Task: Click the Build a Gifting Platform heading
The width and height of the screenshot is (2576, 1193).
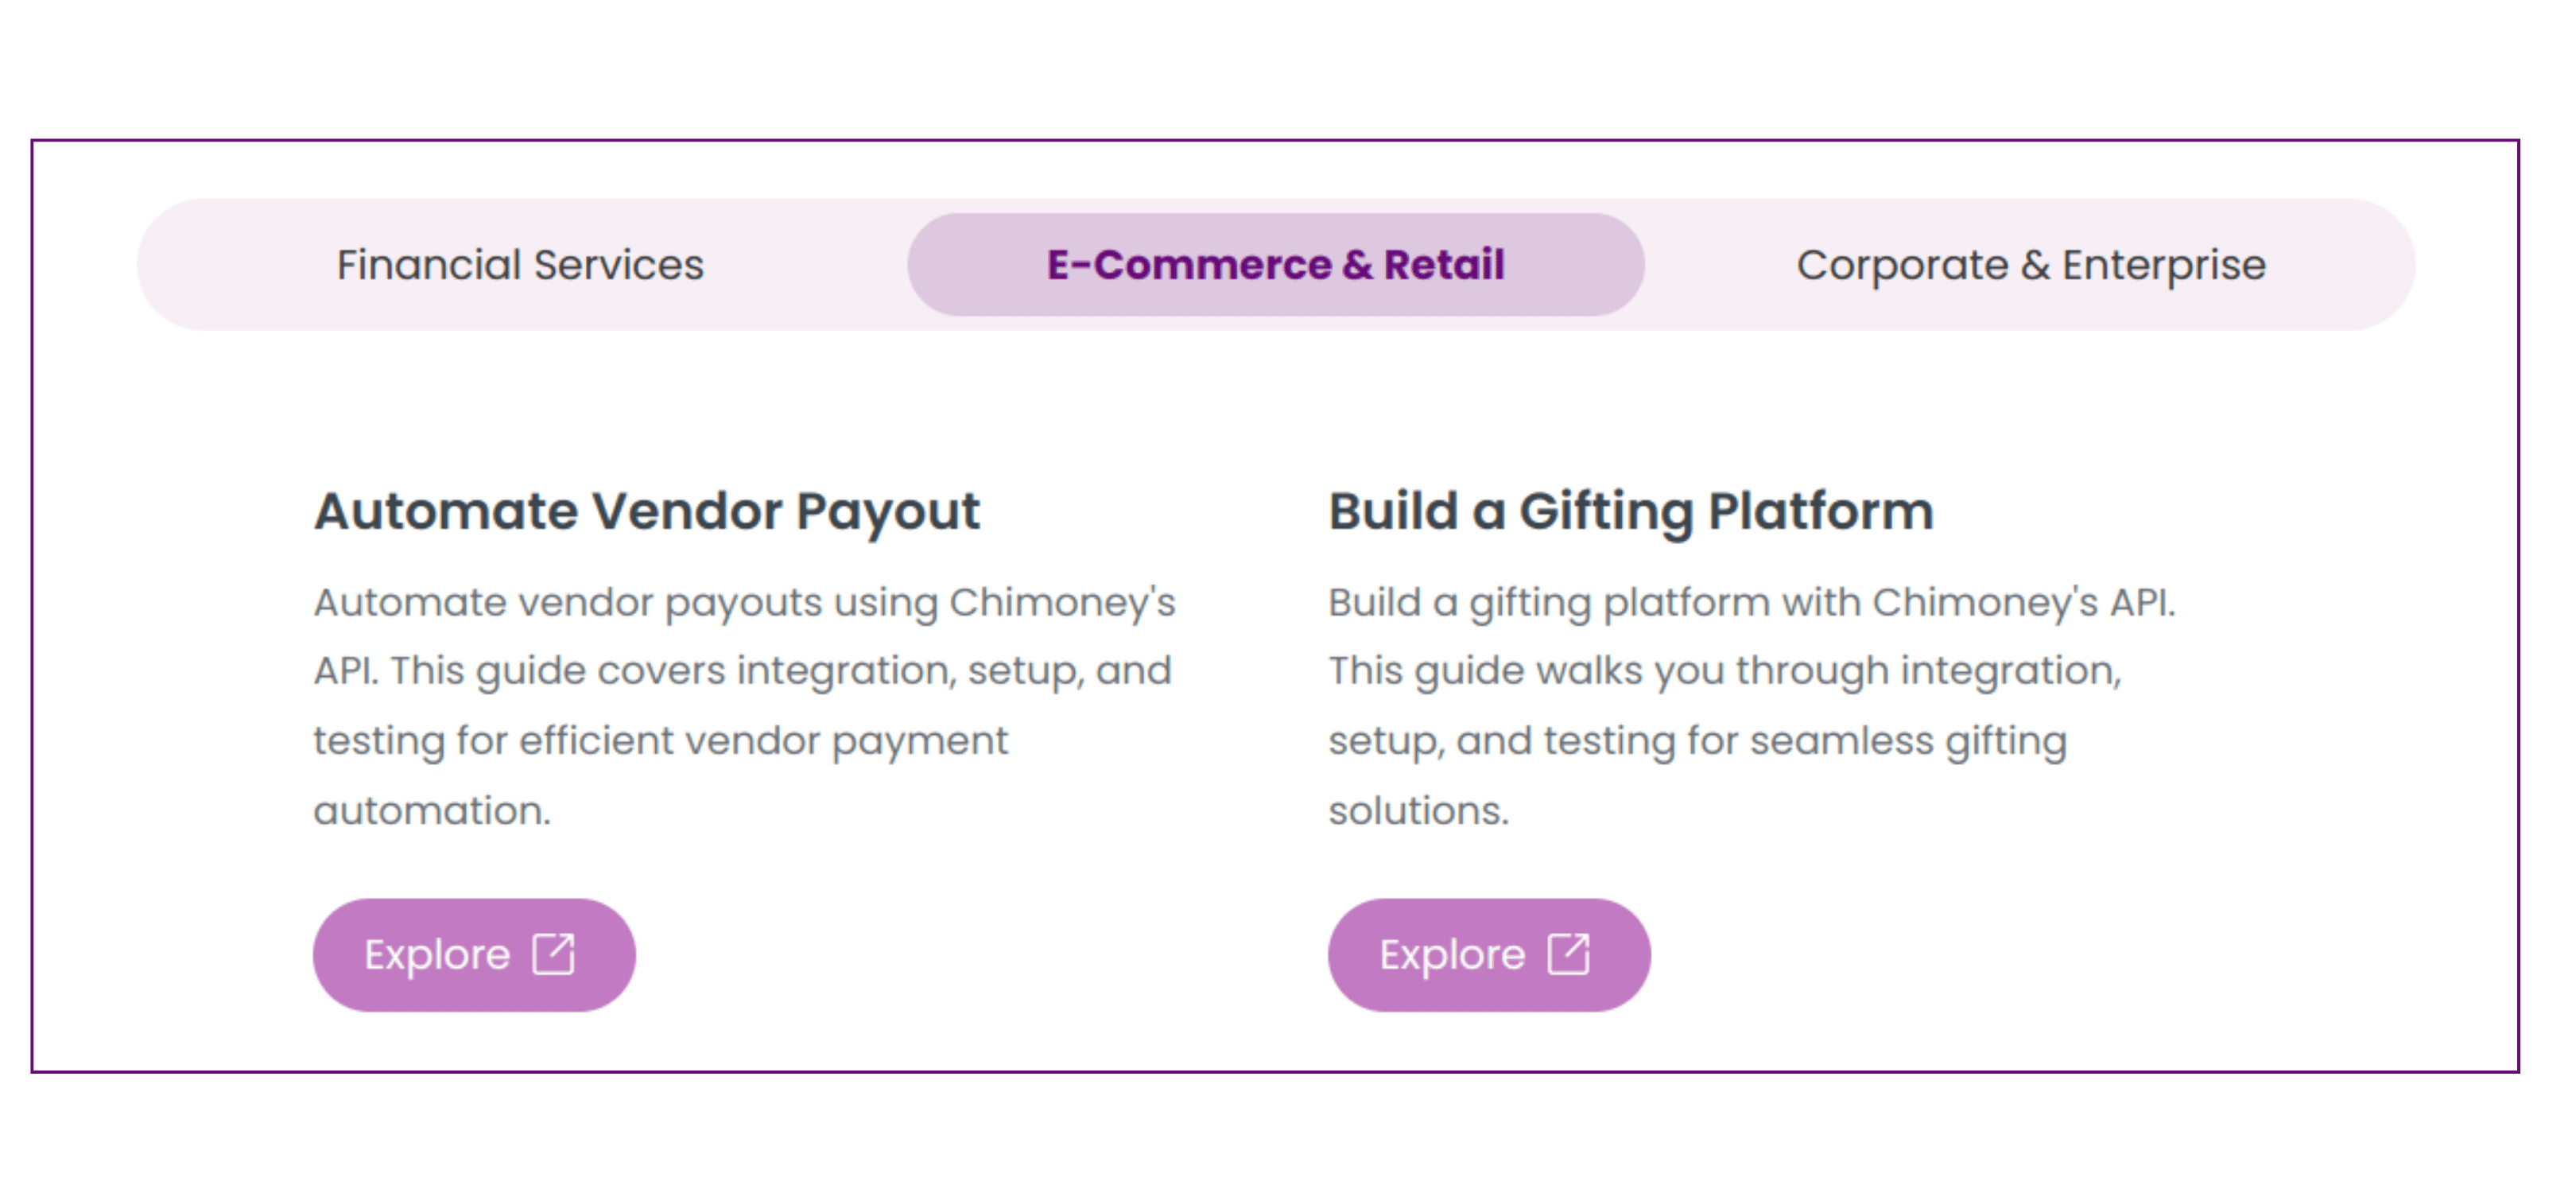Action: [x=1631, y=511]
